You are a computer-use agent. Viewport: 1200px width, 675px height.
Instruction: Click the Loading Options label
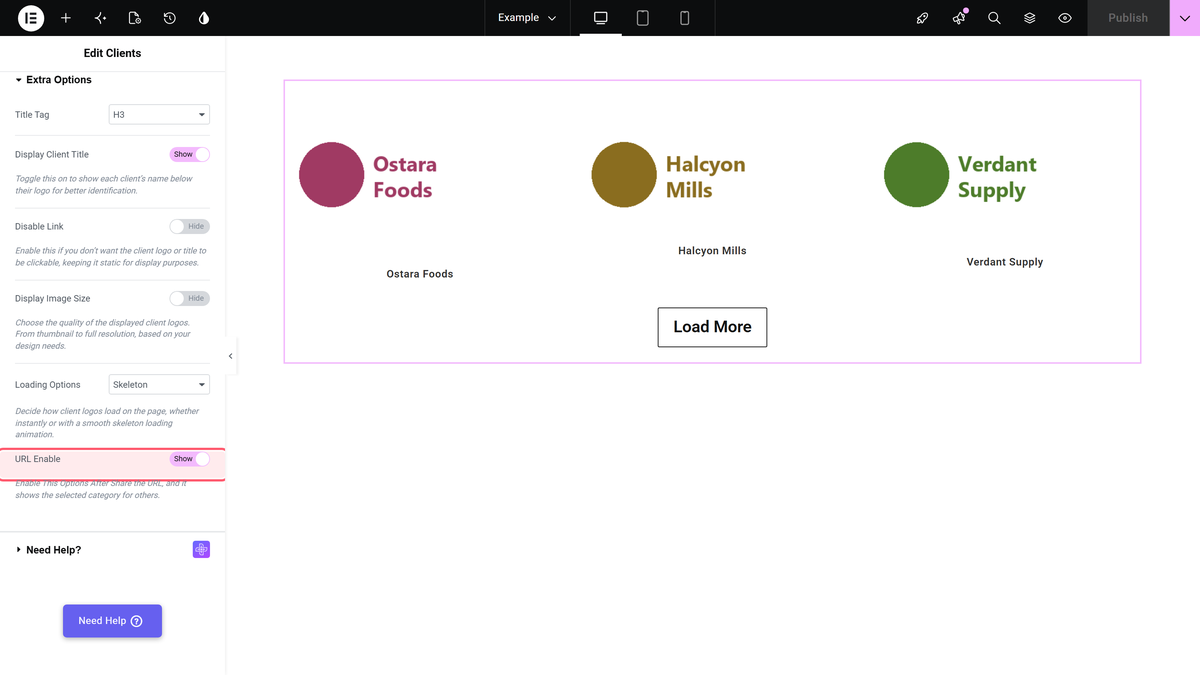point(46,385)
